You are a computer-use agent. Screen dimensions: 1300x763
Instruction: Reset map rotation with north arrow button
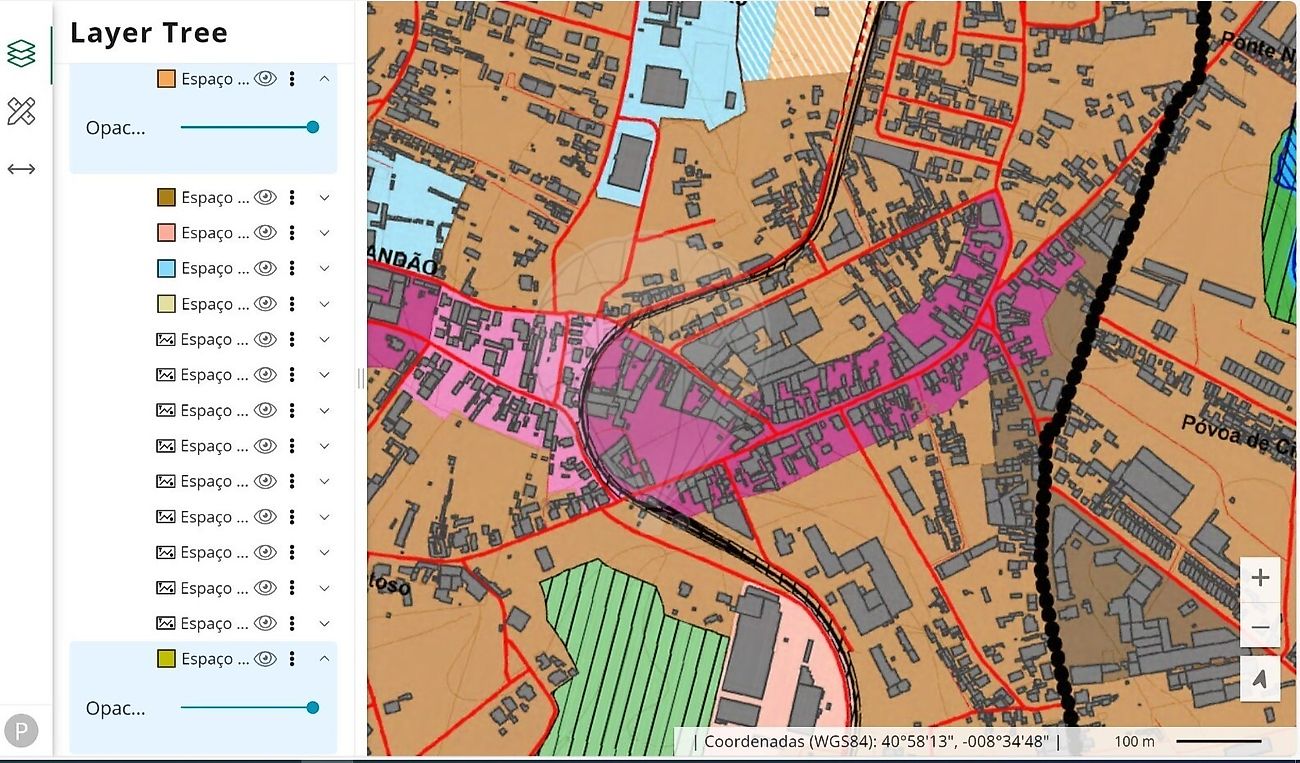[1260, 679]
